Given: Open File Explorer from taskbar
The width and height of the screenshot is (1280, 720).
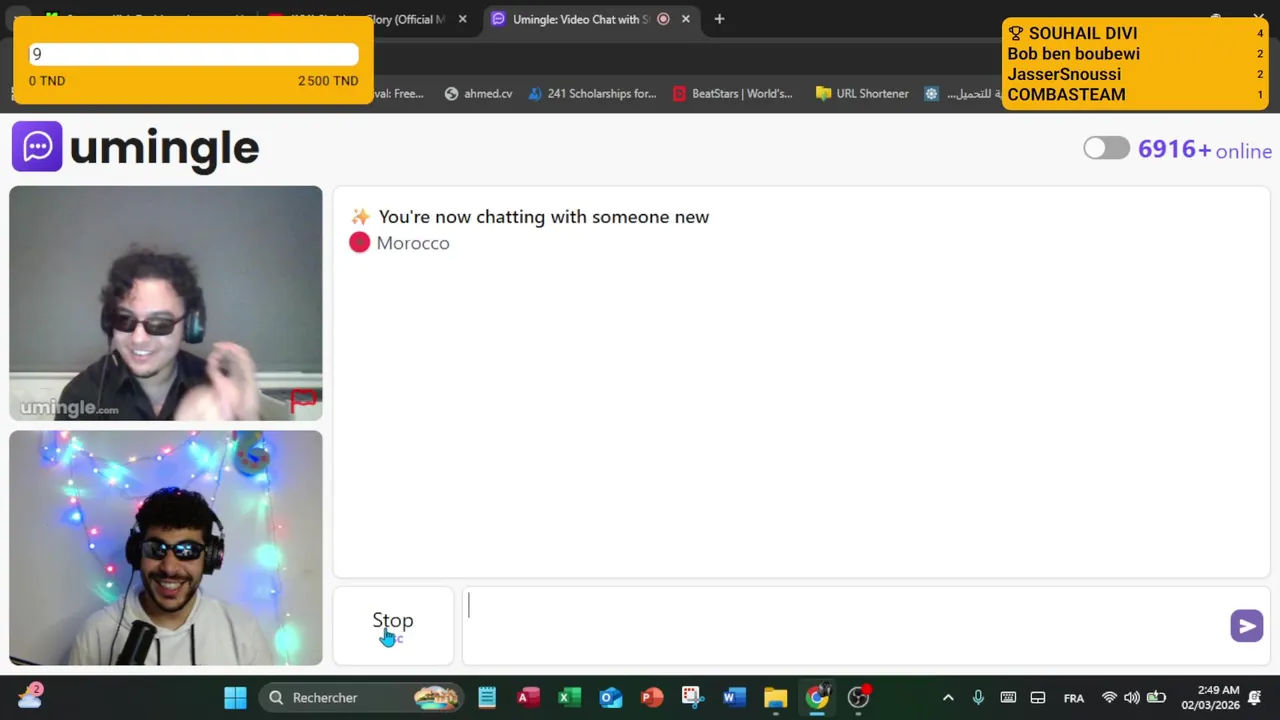Looking at the screenshot, I should click(775, 697).
